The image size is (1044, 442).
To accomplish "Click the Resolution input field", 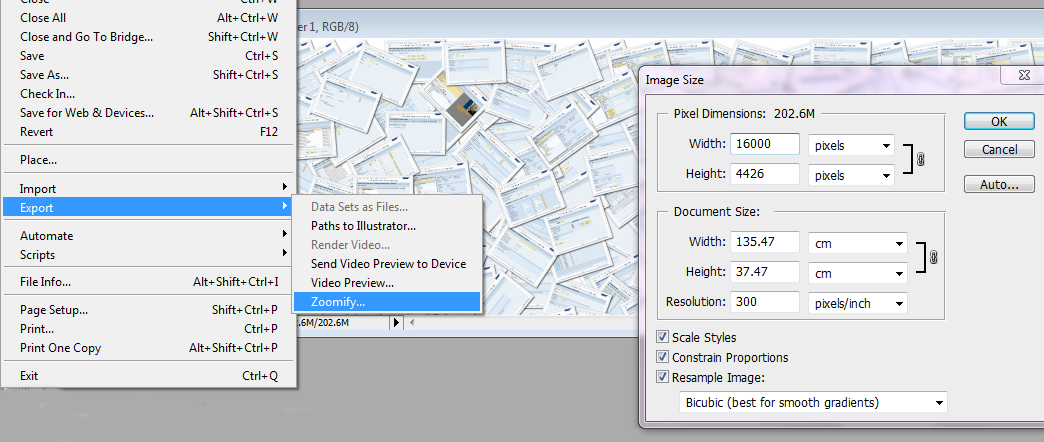I will coord(765,302).
